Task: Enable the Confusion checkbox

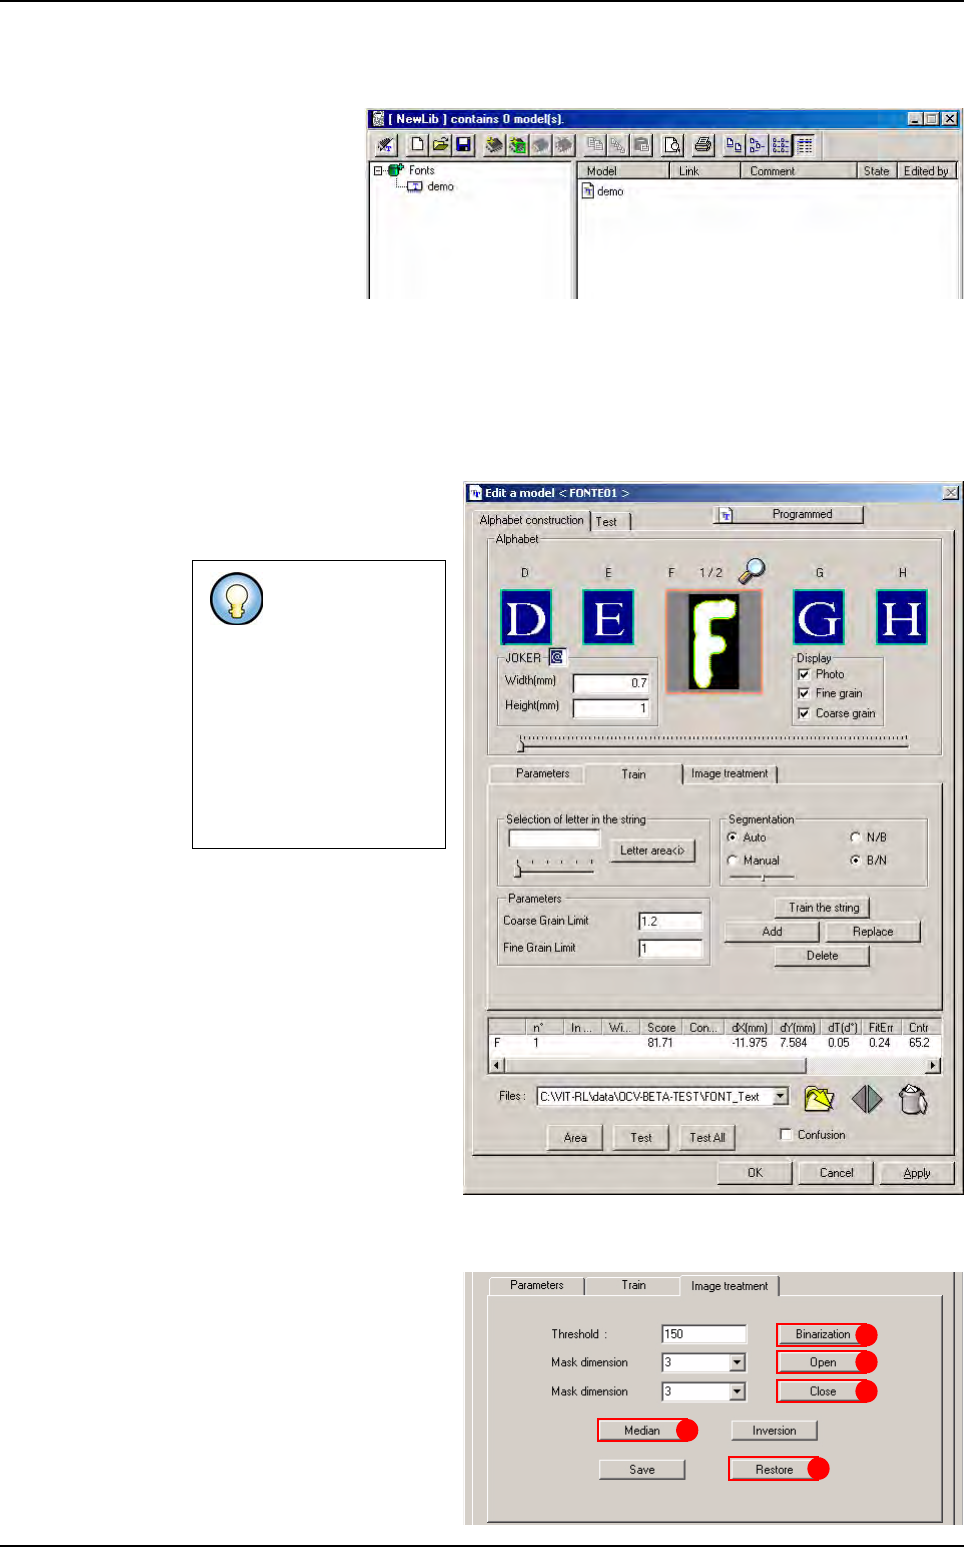Action: [786, 1134]
